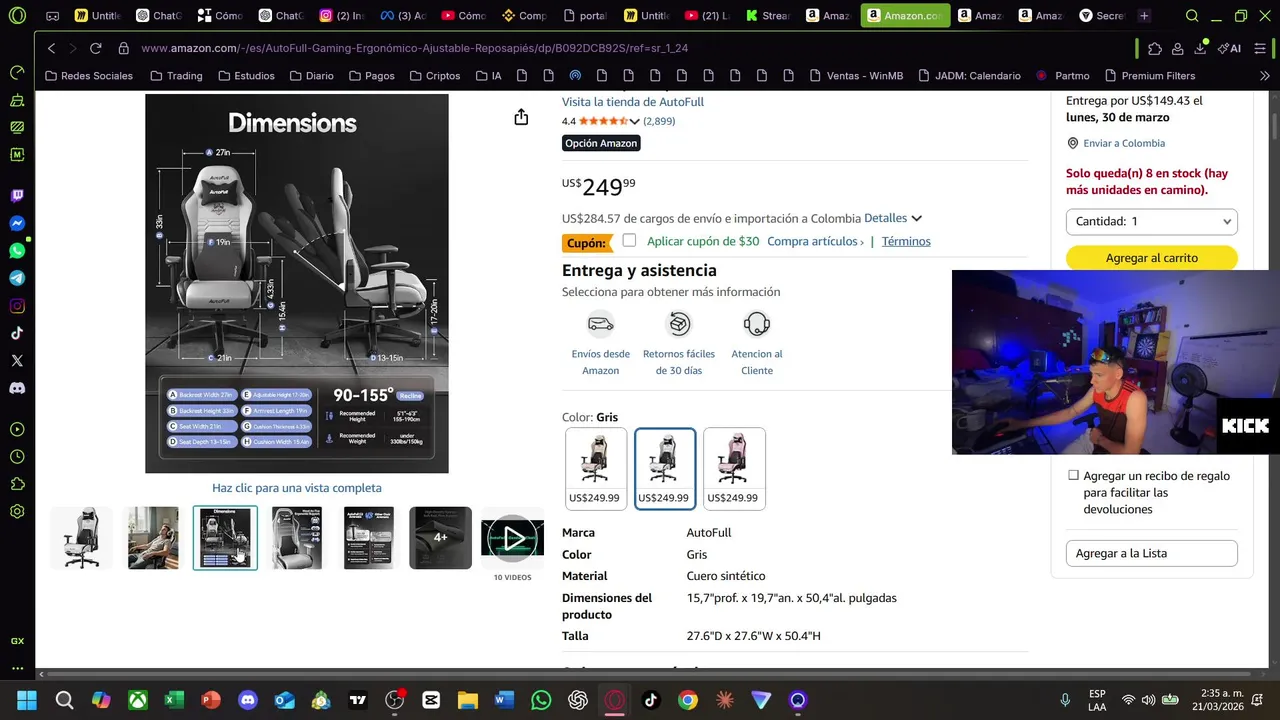Click the Amazon URL address bar
1280x720 pixels.
pos(414,48)
